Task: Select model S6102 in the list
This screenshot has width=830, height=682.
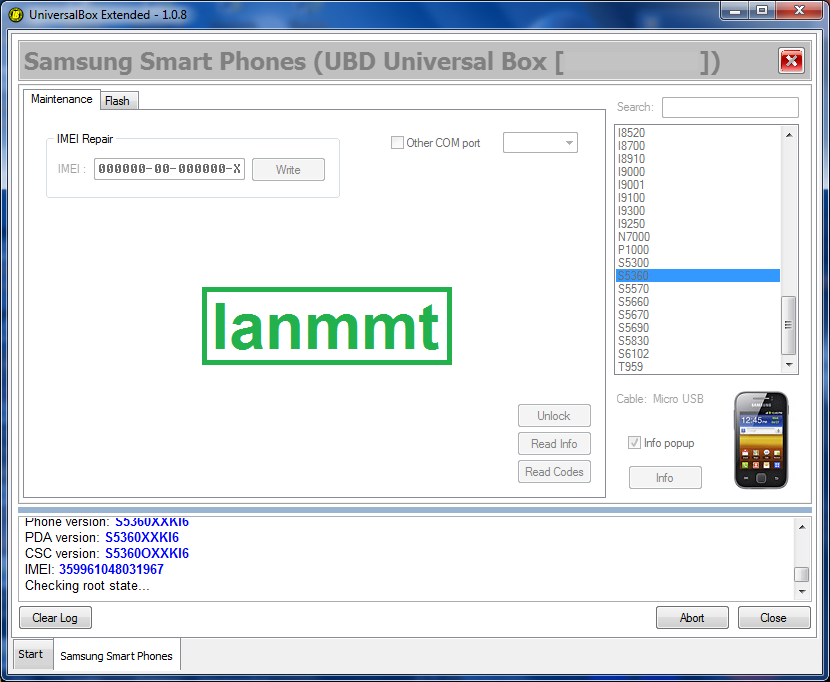Action: (x=698, y=353)
